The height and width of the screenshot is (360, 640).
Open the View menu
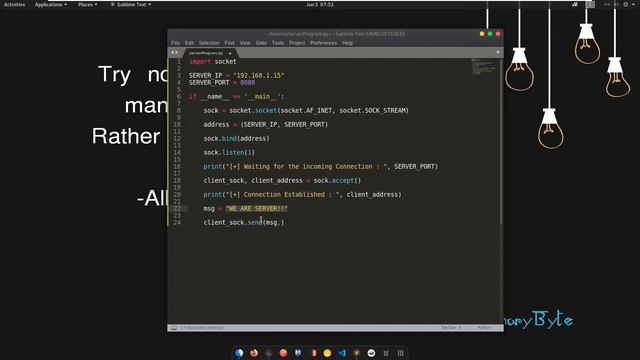pos(245,43)
